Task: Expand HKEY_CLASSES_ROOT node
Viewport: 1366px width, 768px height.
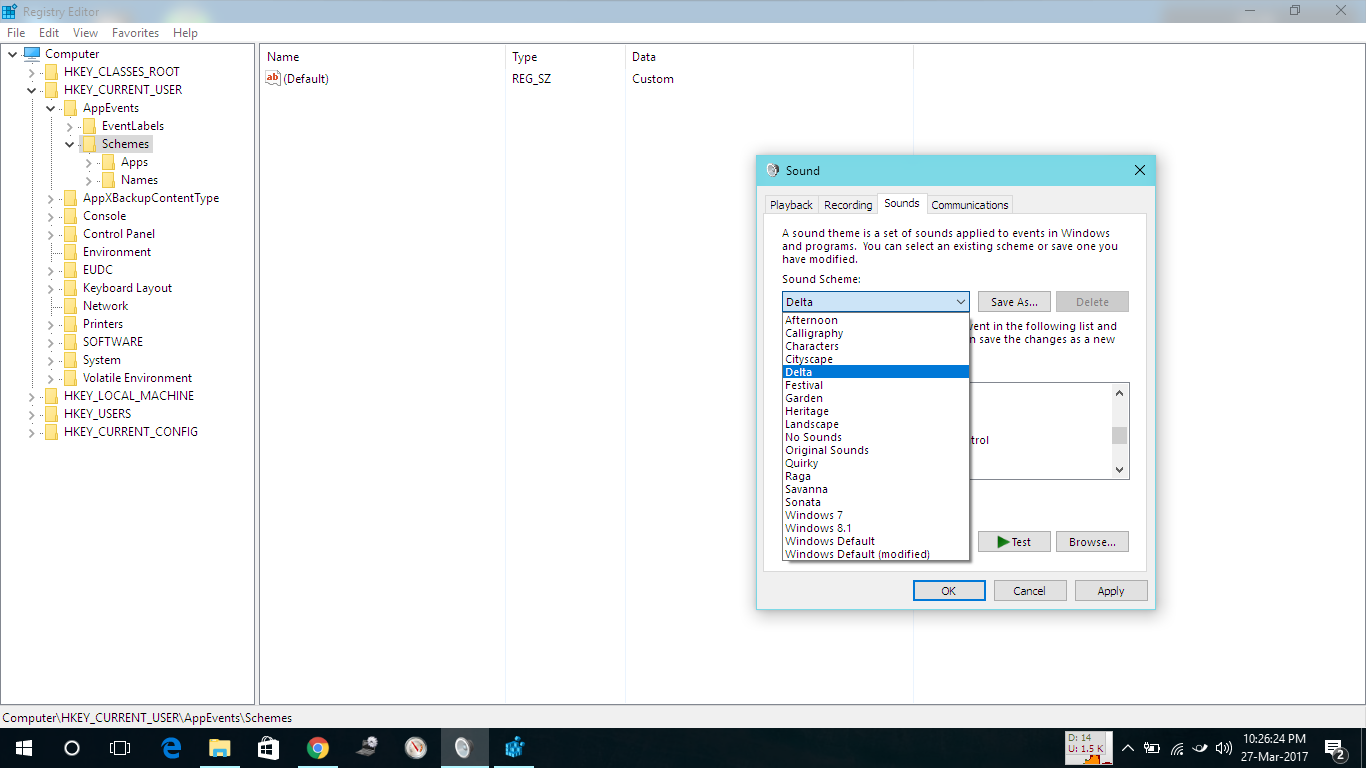Action: tap(31, 72)
